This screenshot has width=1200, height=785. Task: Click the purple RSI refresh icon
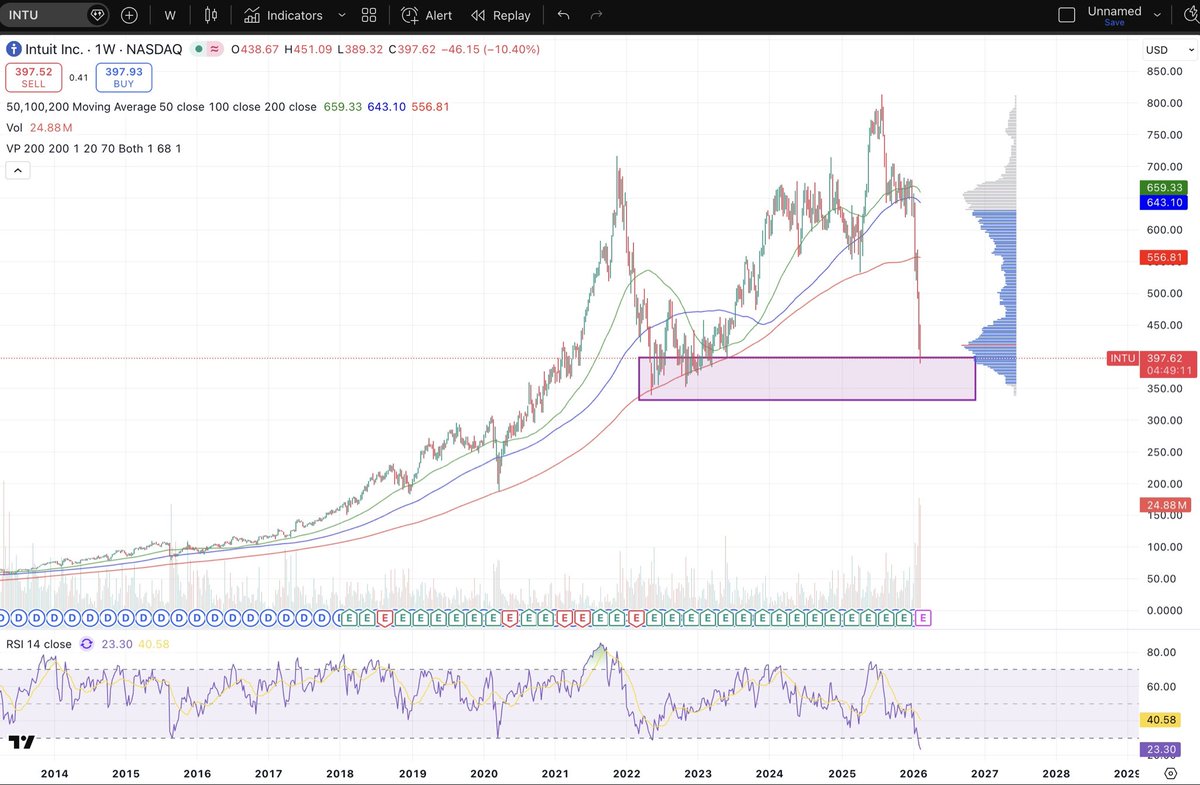tap(86, 644)
